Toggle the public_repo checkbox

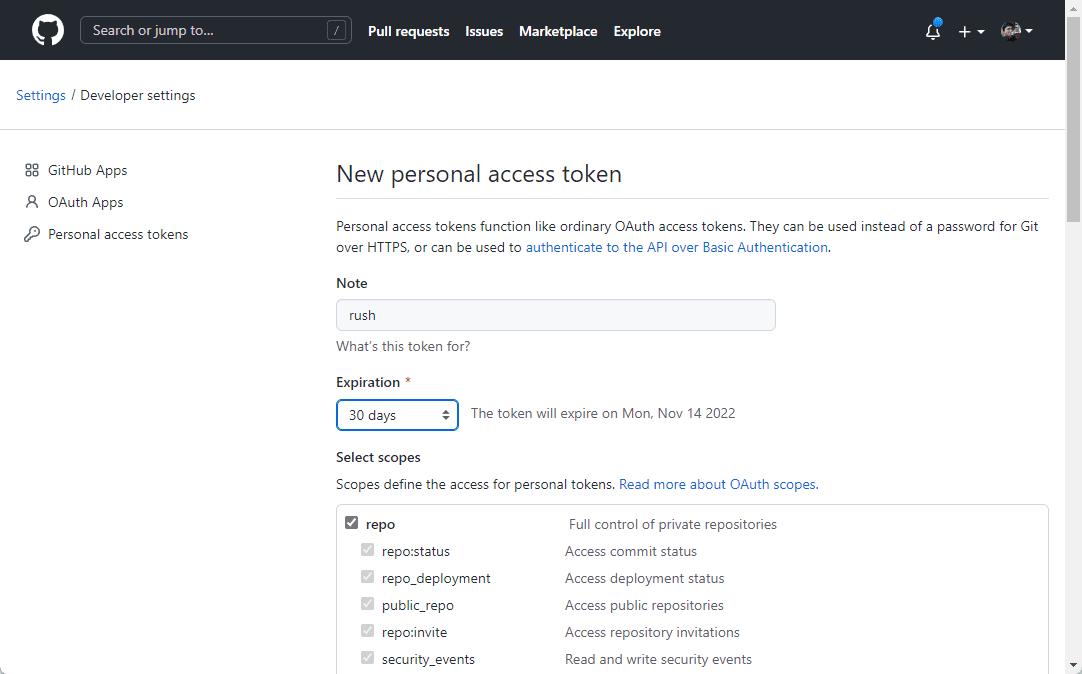(x=367, y=603)
